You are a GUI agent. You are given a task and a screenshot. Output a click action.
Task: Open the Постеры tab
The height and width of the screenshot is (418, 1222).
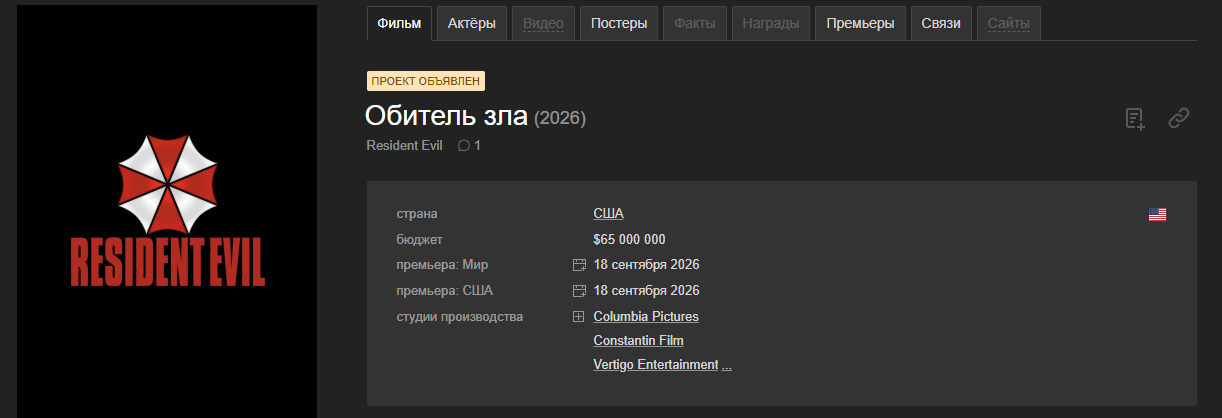pyautogui.click(x=619, y=24)
